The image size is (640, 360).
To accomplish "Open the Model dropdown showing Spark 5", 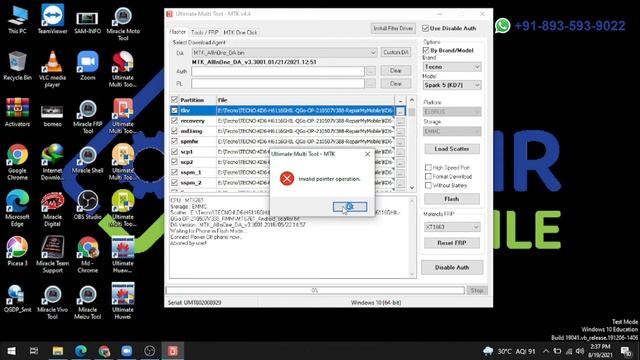I will coord(452,85).
